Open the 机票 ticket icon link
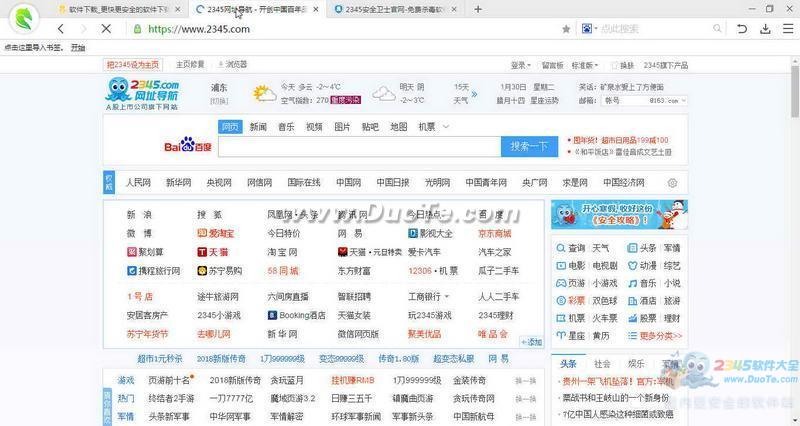Viewport: 800px width, 426px height. (x=561, y=318)
